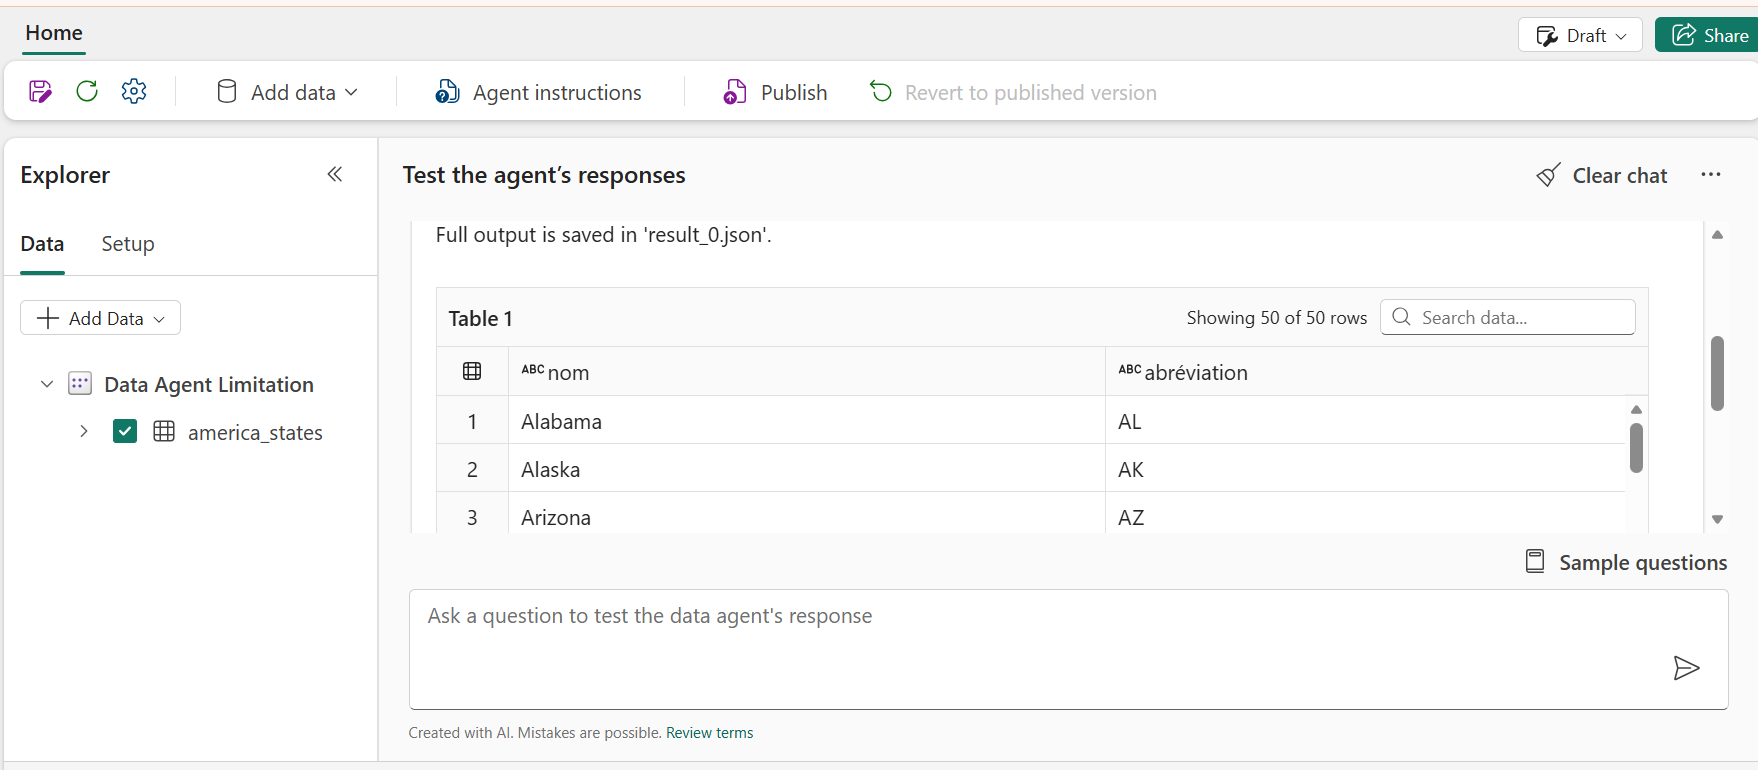Click the Share button
Viewport: 1758px width, 770px height.
pos(1708,35)
